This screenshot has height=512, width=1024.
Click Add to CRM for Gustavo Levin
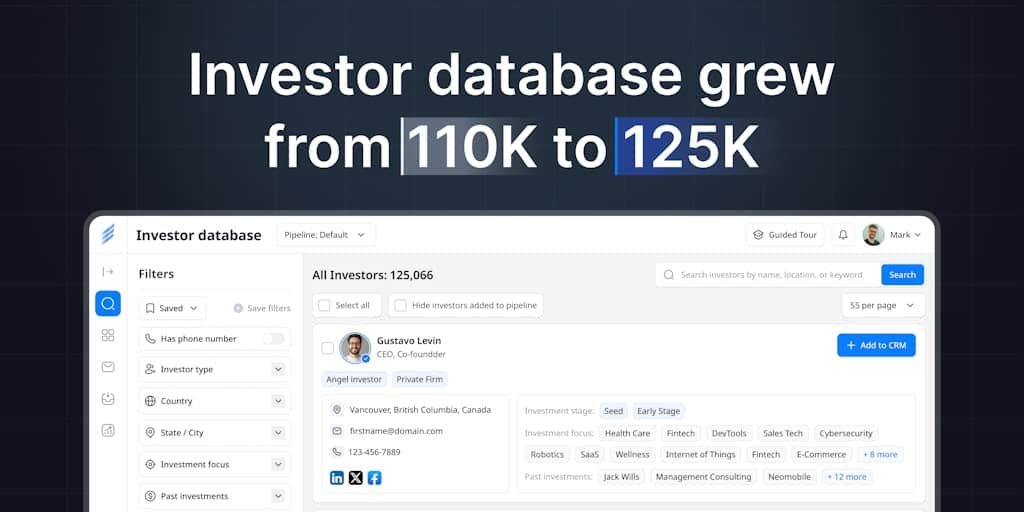tap(876, 345)
